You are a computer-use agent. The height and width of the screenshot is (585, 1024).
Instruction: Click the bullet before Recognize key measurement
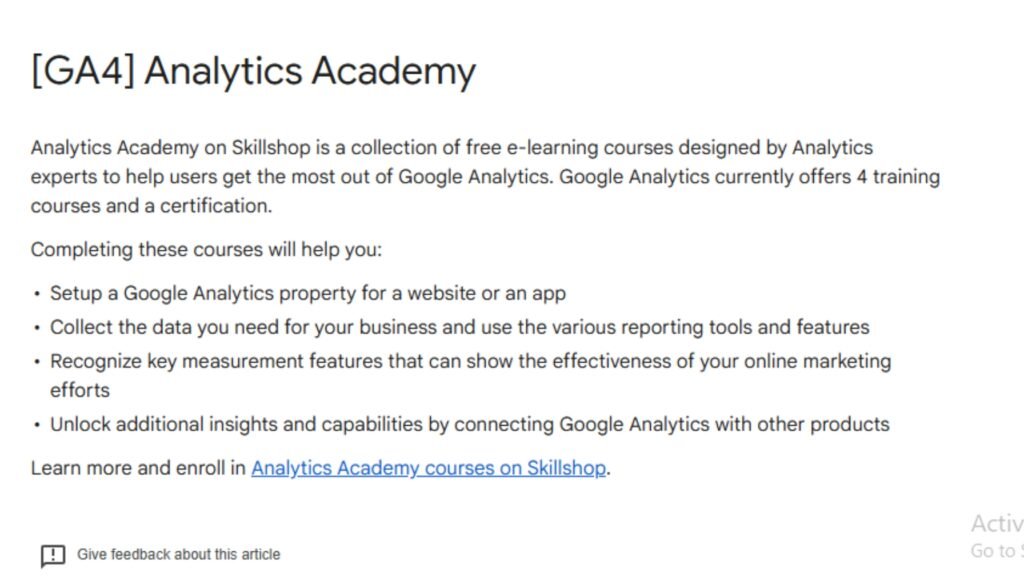(x=37, y=362)
